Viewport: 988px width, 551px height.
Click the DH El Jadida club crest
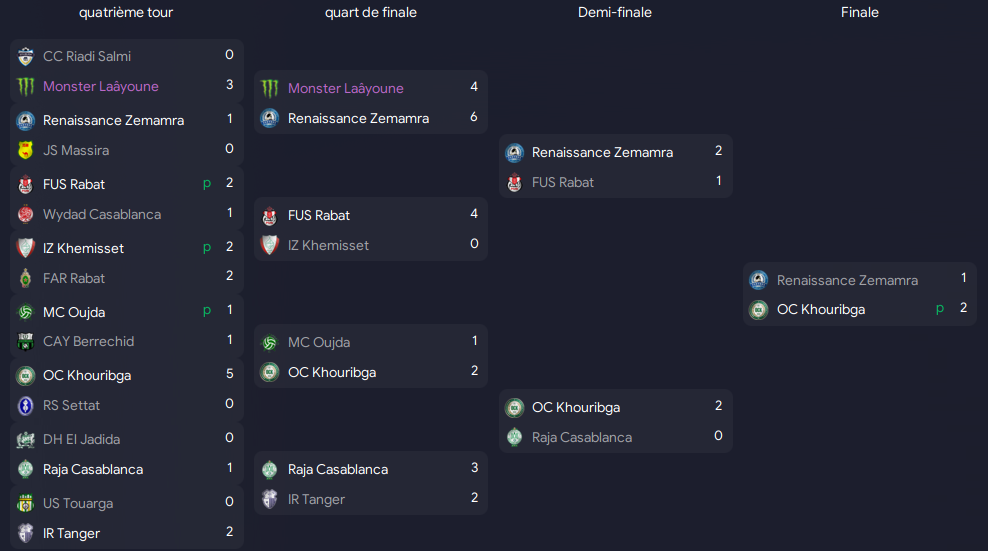(25, 439)
